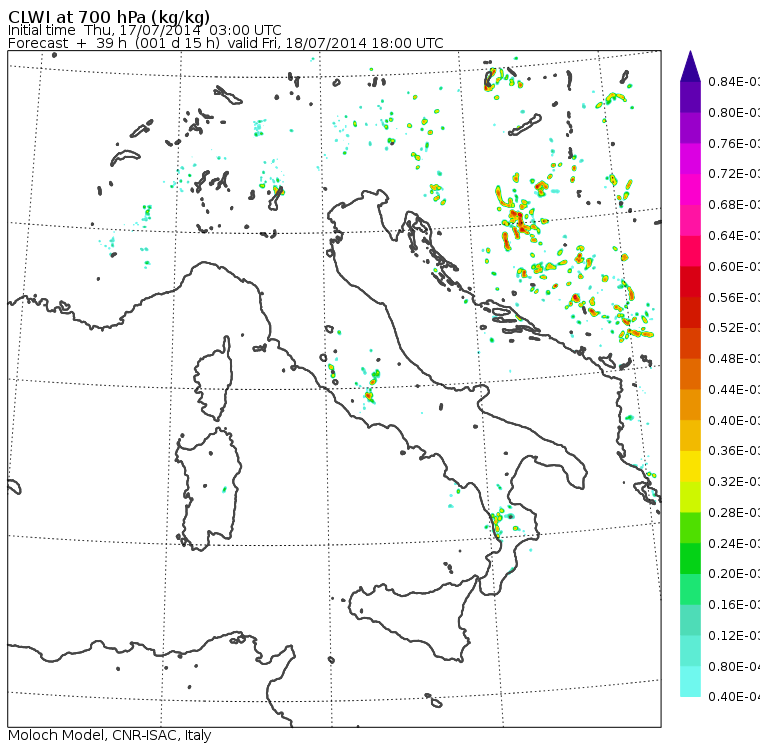This screenshot has height=749, width=760.
Task: Click the 0.56E-03 colorbar label
Action: tap(734, 297)
